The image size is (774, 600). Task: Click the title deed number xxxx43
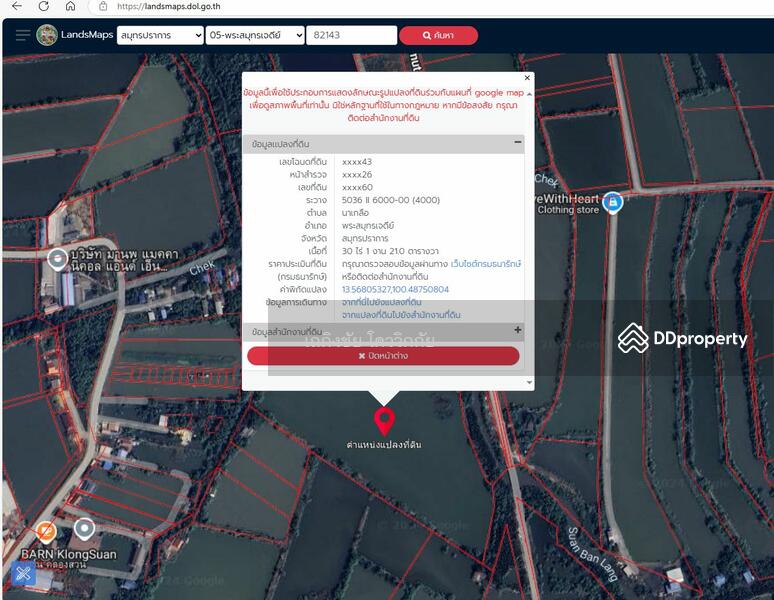point(356,162)
